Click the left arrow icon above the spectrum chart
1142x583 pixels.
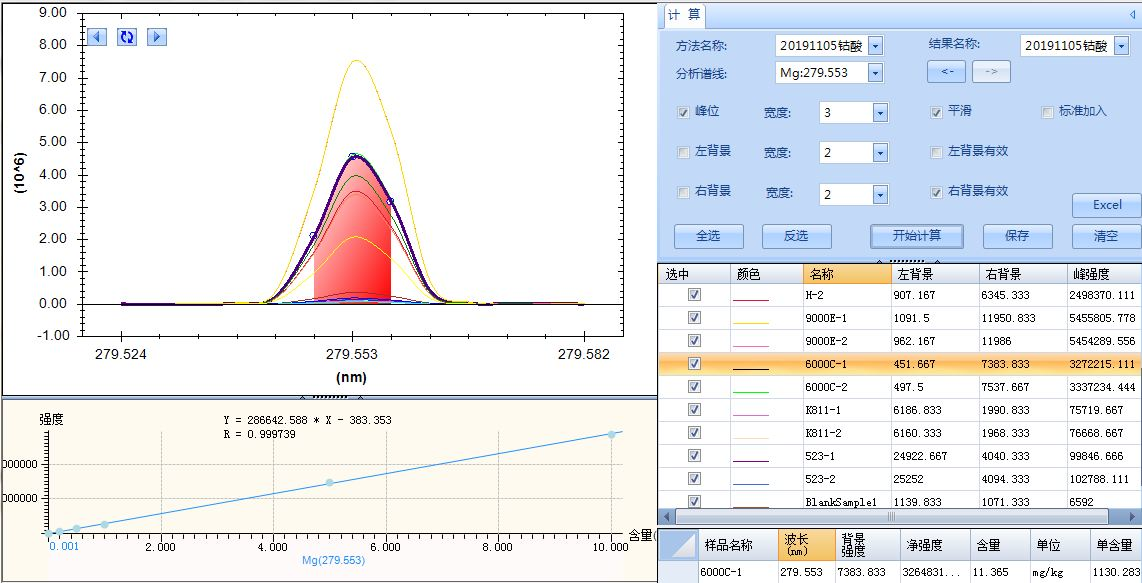[97, 37]
